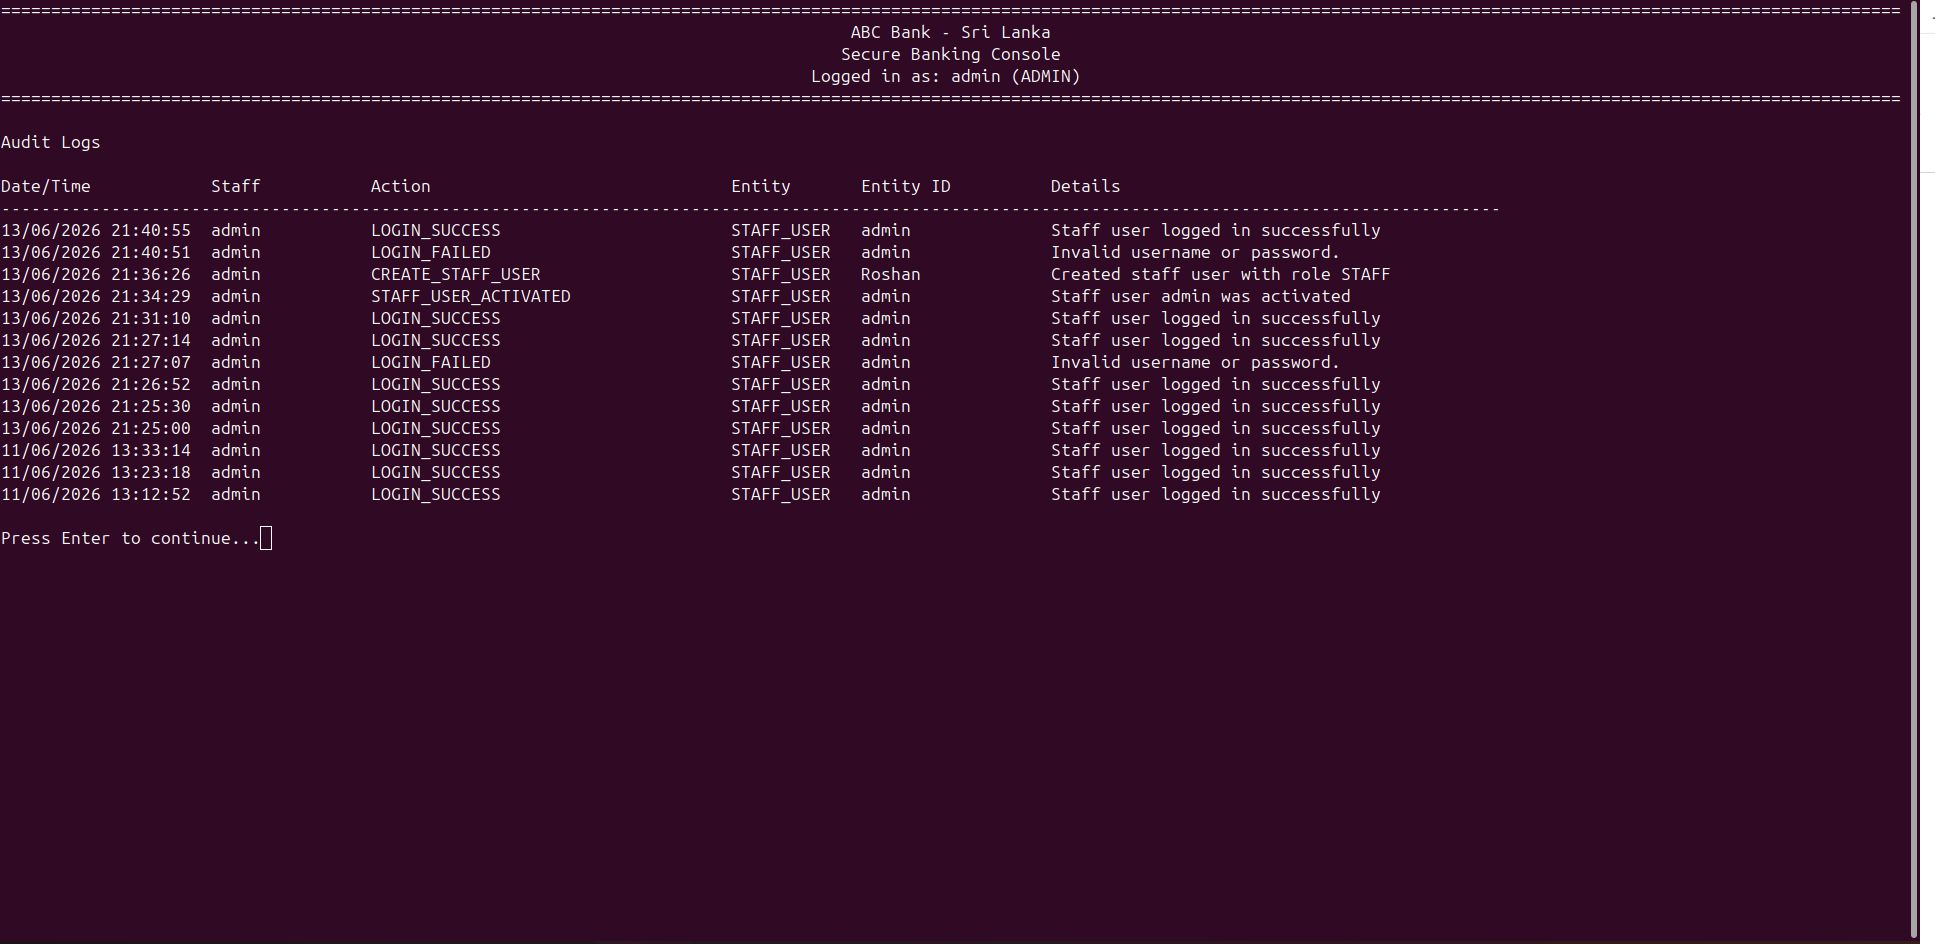The image size is (1935, 944).
Task: Click the 'Staff' column header
Action: (x=236, y=186)
